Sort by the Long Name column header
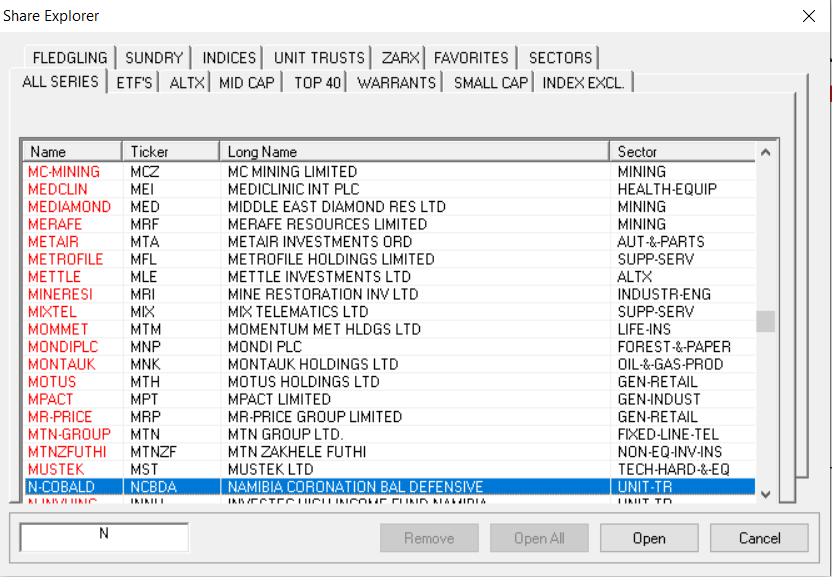Viewport: 832px width, 577px height. 414,152
